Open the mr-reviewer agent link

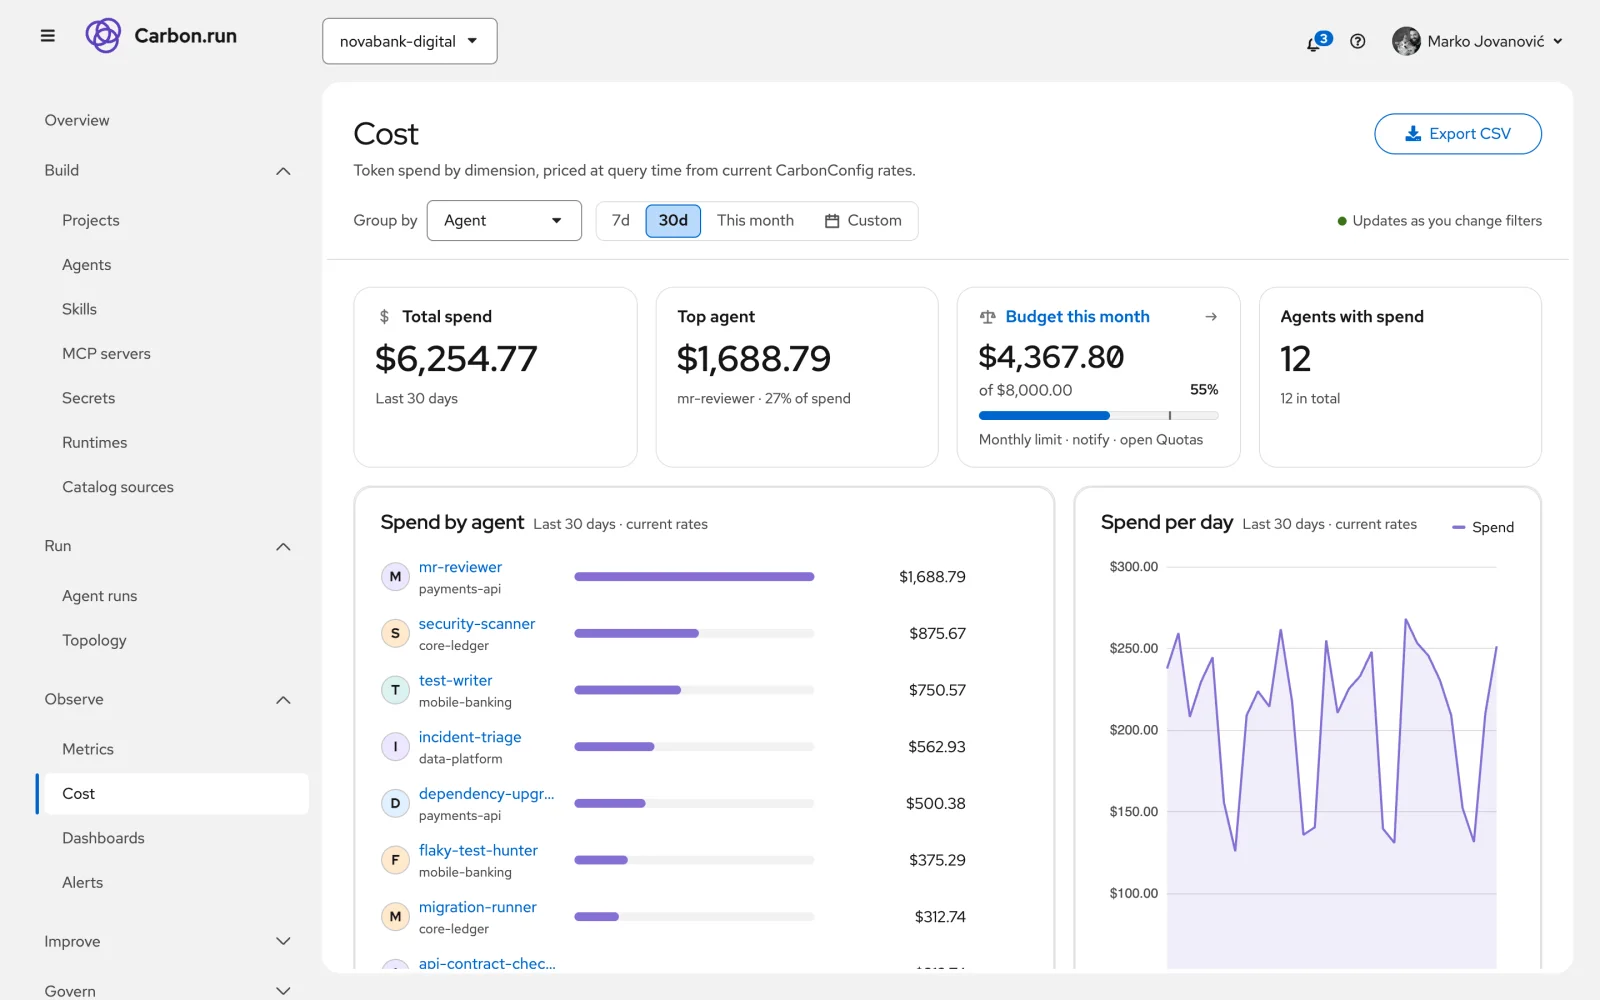tap(460, 567)
